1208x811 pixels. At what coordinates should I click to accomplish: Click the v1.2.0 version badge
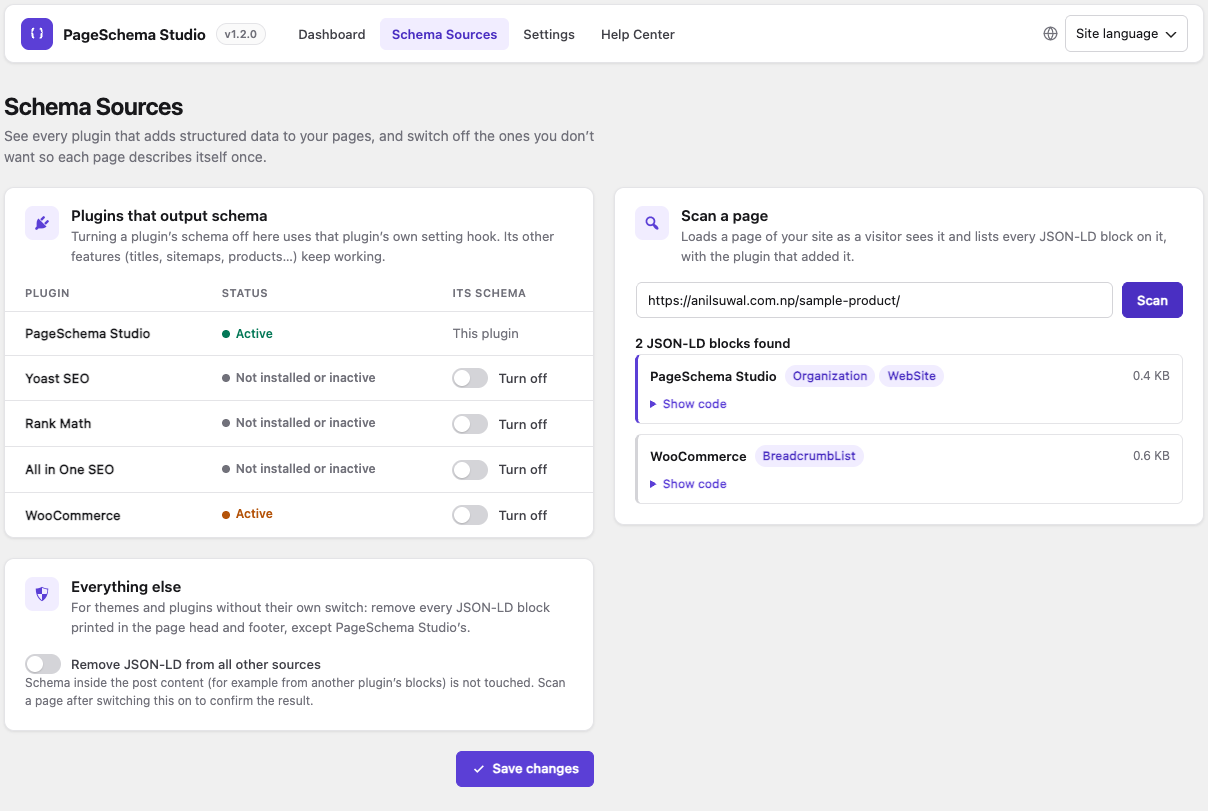pos(241,34)
